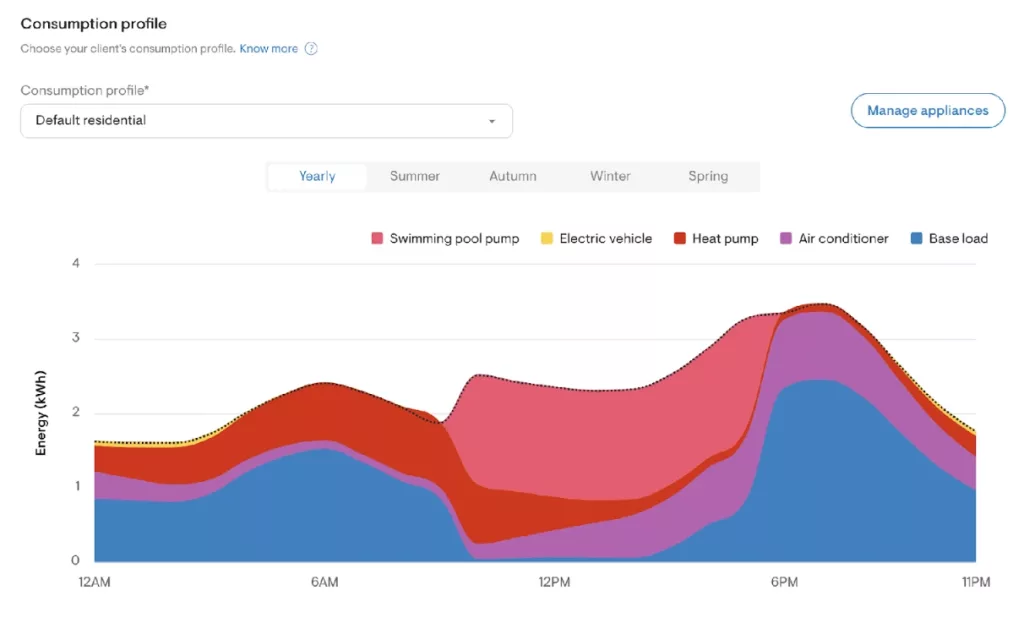Image resolution: width=1024 pixels, height=618 pixels.
Task: Hide the Swimming pool pump series label
Action: coord(454,239)
